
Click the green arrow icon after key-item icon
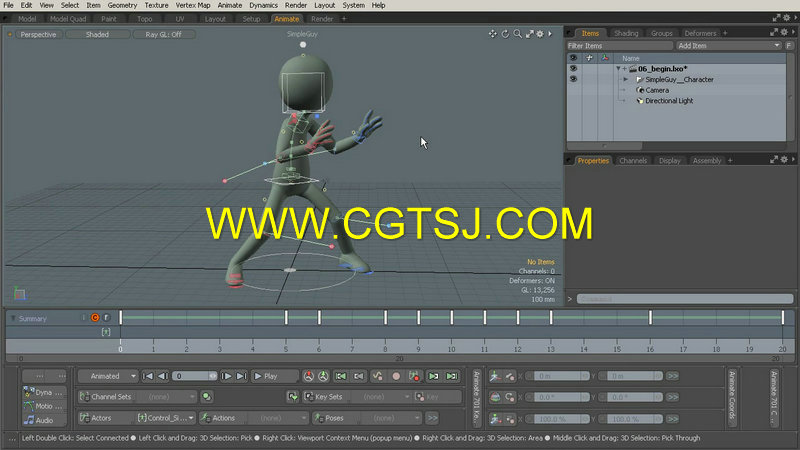pos(433,376)
